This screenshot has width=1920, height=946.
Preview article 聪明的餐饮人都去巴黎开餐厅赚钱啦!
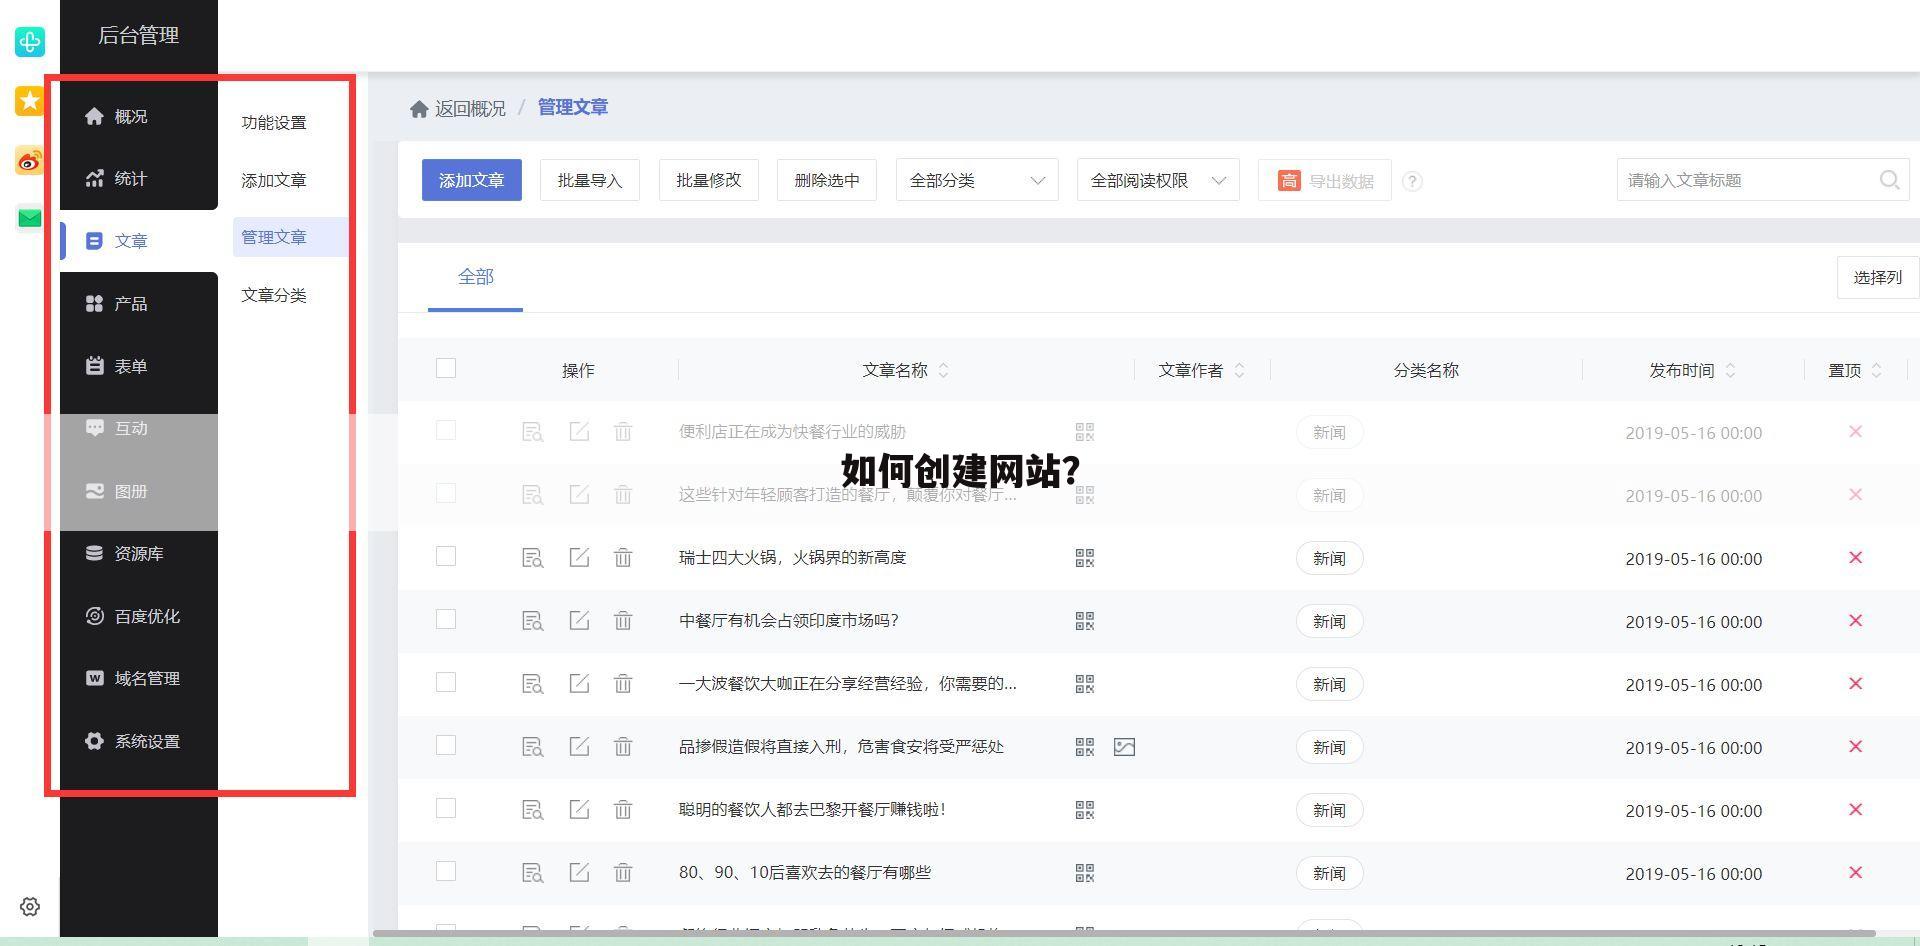pyautogui.click(x=533, y=810)
